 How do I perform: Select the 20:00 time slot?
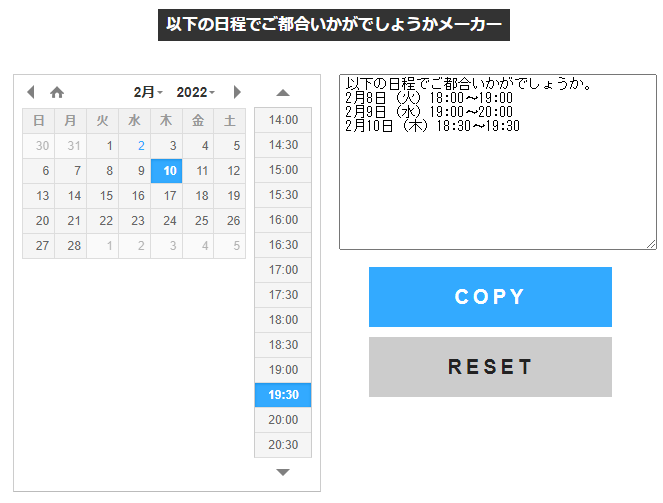[x=283, y=420]
